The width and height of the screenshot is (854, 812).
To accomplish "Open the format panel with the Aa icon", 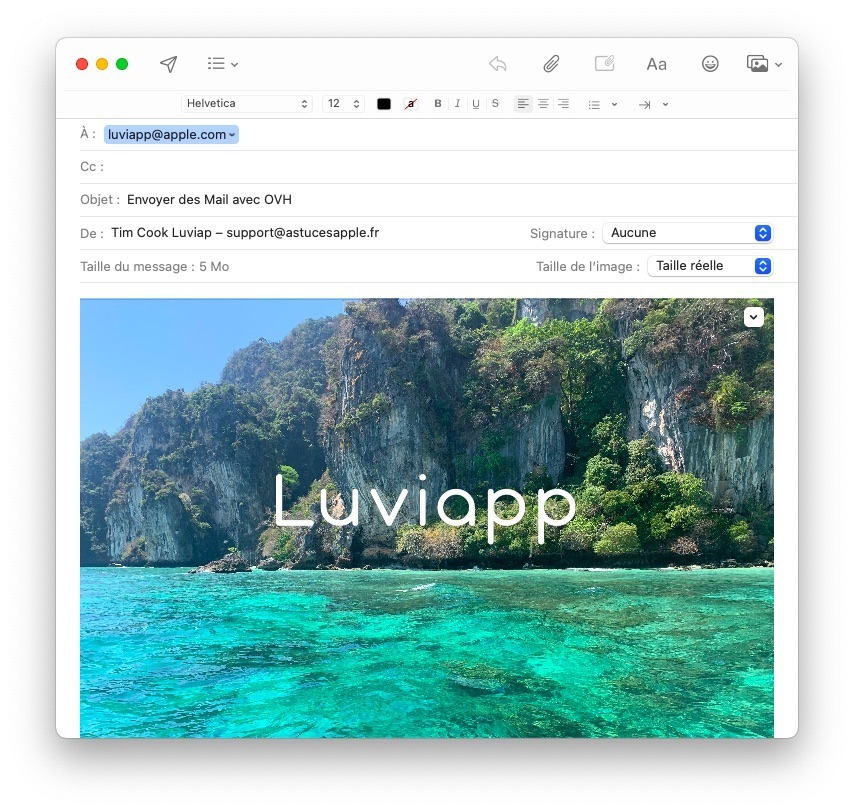I will [x=656, y=63].
